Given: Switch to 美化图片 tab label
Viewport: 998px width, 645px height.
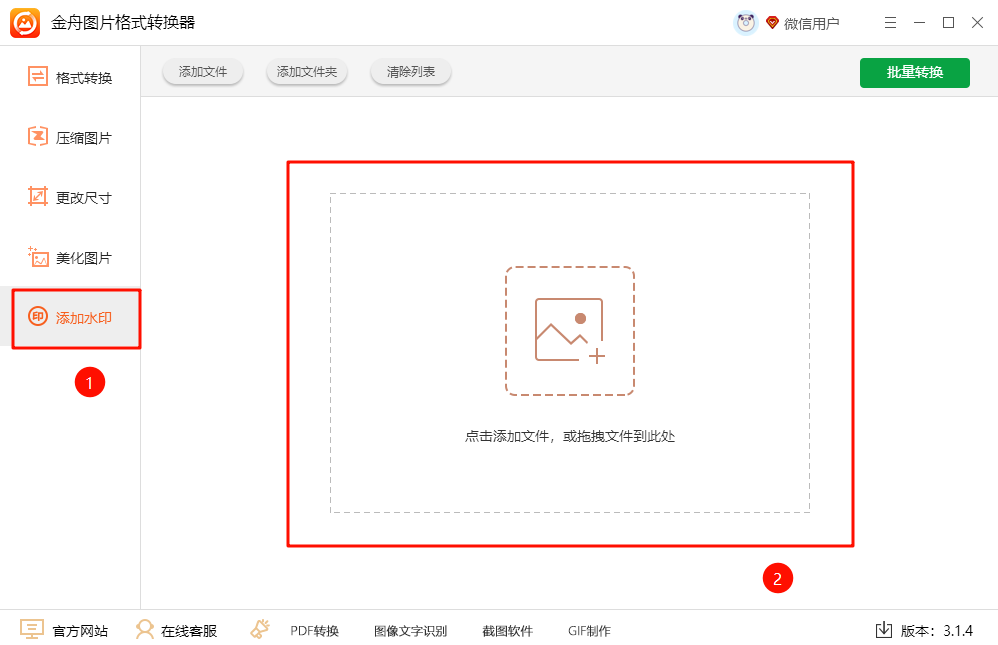Looking at the screenshot, I should pos(84,258).
